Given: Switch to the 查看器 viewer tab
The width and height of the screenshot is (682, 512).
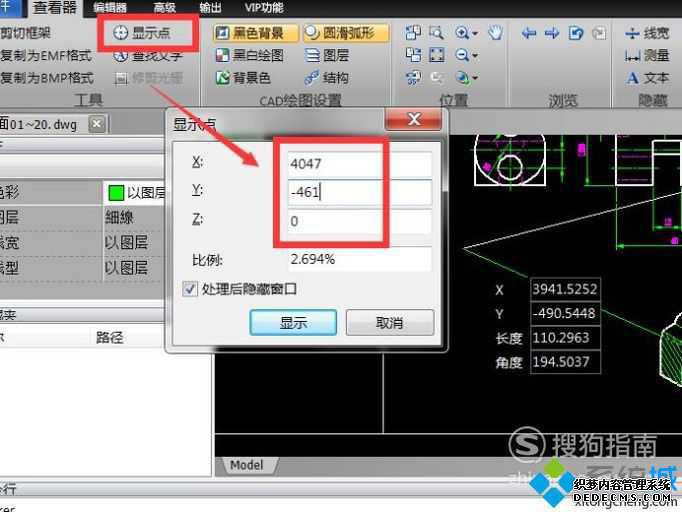Looking at the screenshot, I should [54, 7].
